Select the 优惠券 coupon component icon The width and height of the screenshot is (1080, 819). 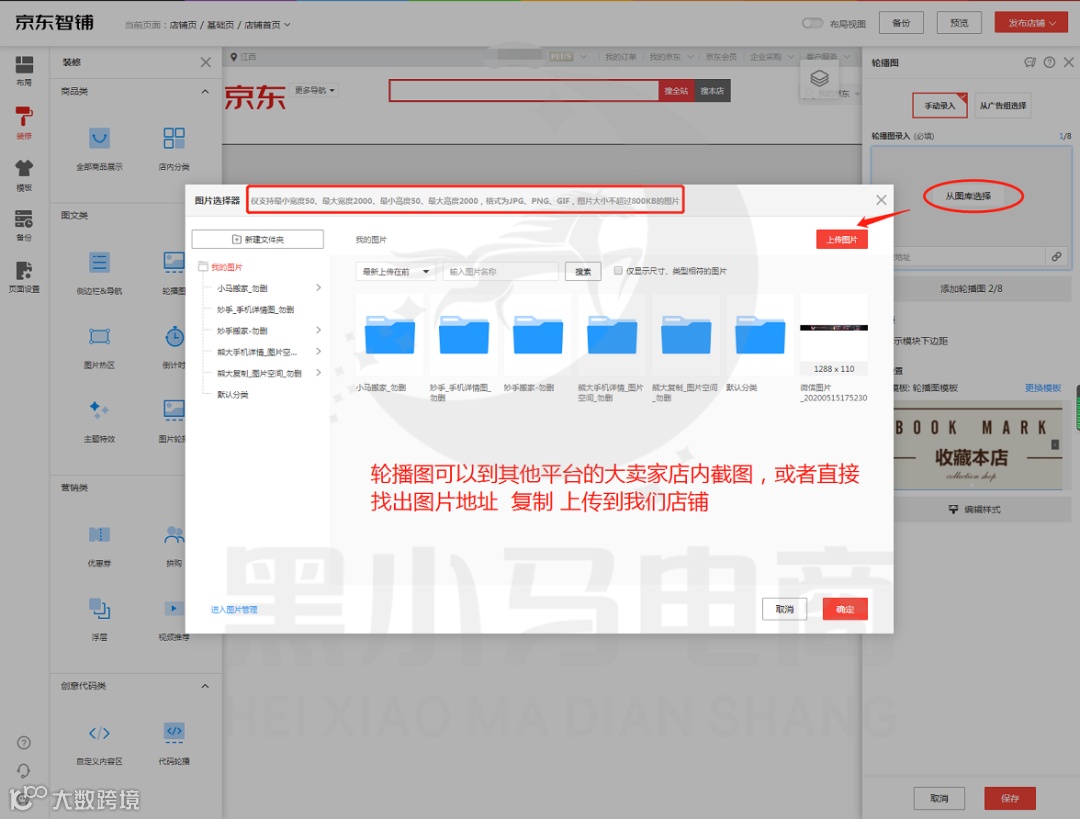(x=99, y=535)
